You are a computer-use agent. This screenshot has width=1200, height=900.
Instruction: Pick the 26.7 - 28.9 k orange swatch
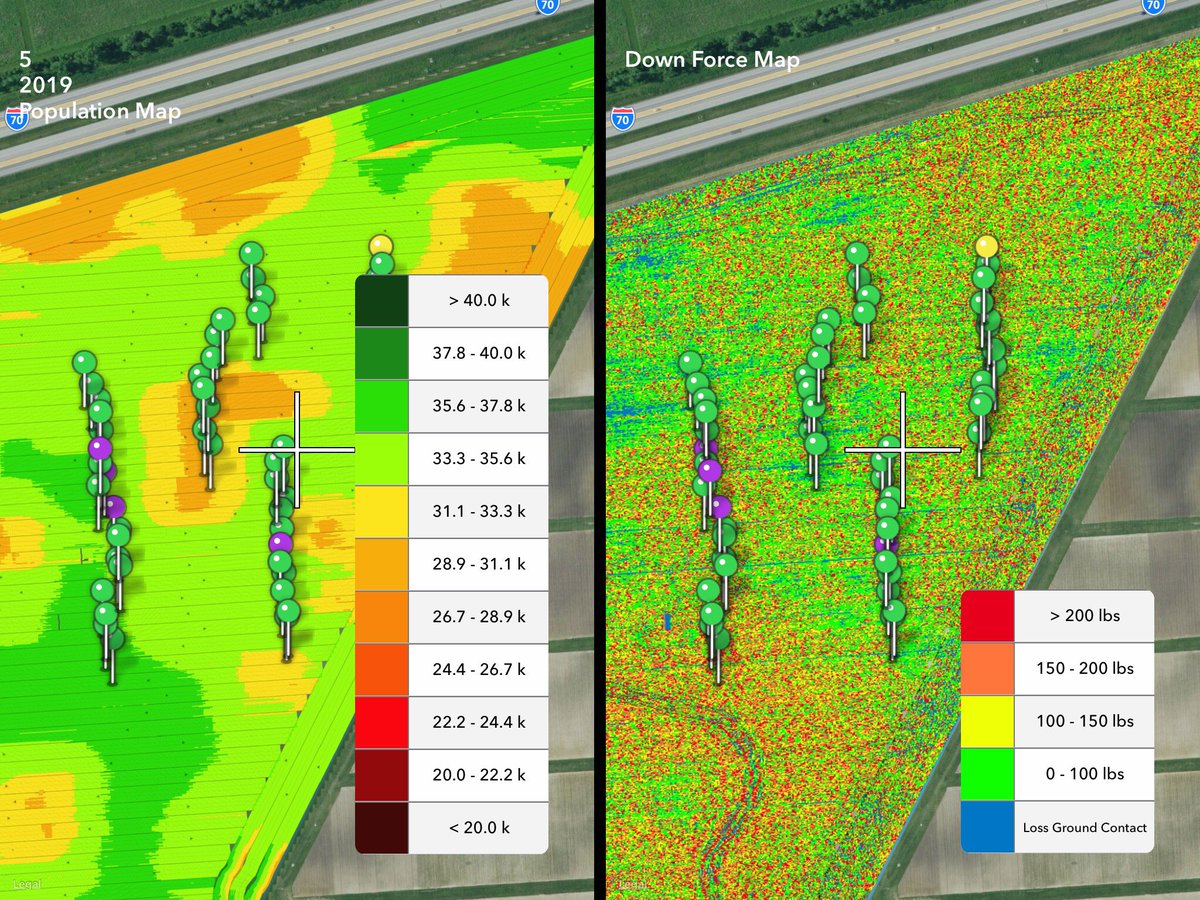(382, 617)
